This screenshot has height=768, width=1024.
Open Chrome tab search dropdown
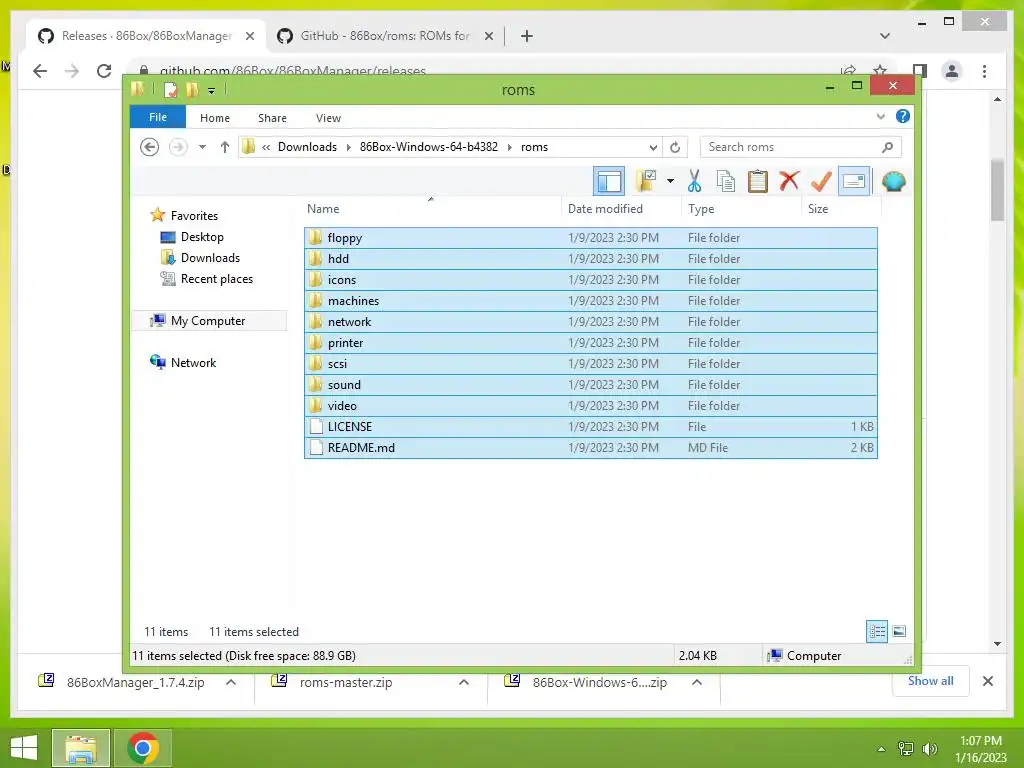tap(885, 36)
